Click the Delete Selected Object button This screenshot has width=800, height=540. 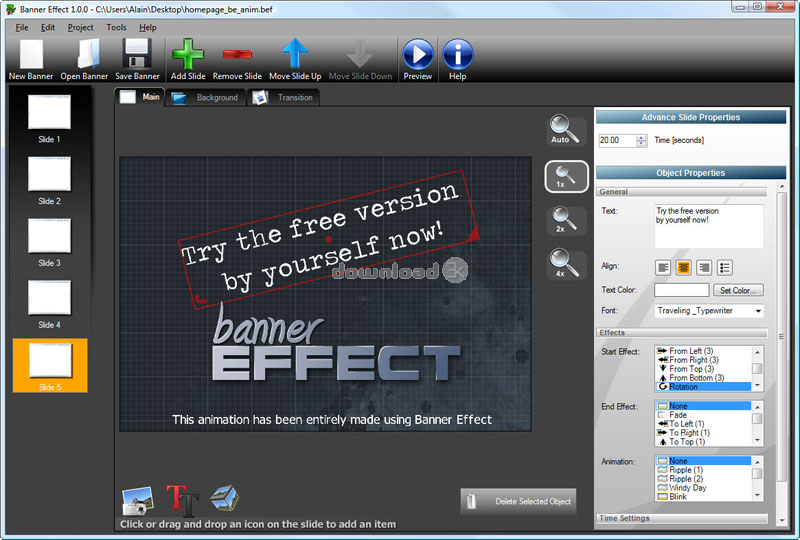(x=518, y=501)
